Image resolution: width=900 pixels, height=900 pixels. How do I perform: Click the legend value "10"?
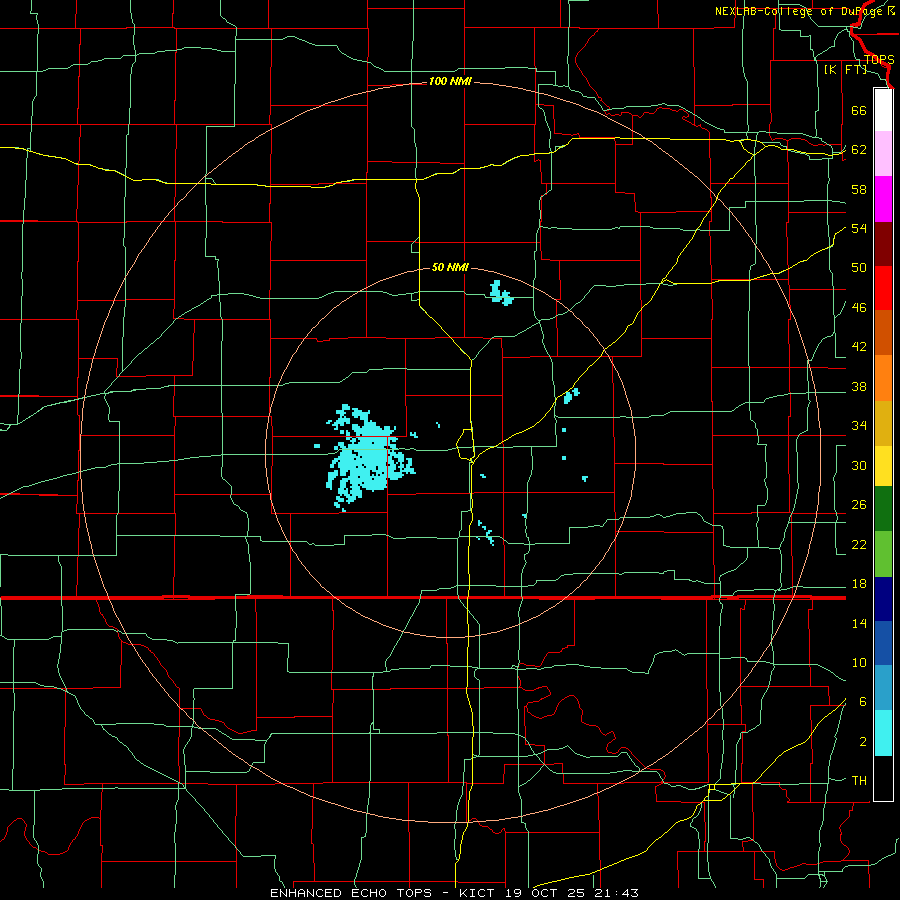859,662
